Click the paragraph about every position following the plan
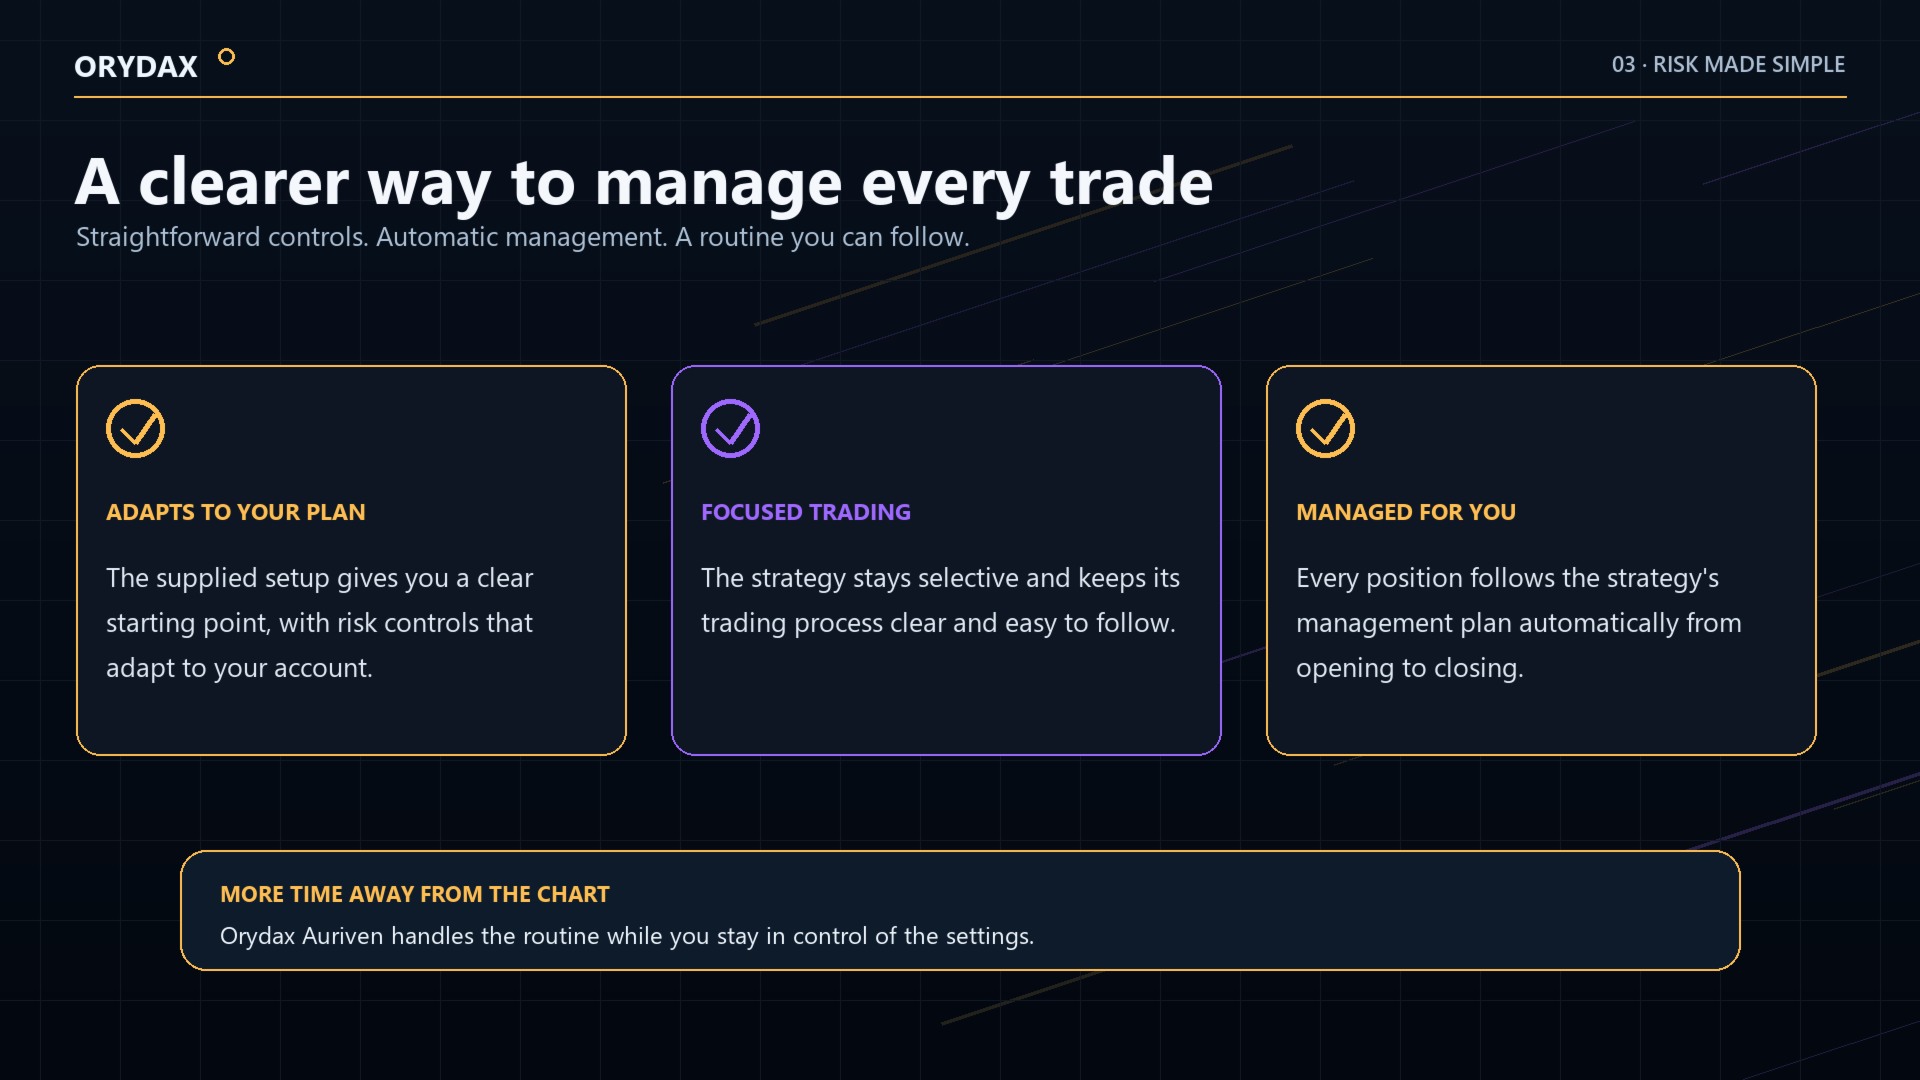The image size is (1920, 1080). click(x=1518, y=622)
